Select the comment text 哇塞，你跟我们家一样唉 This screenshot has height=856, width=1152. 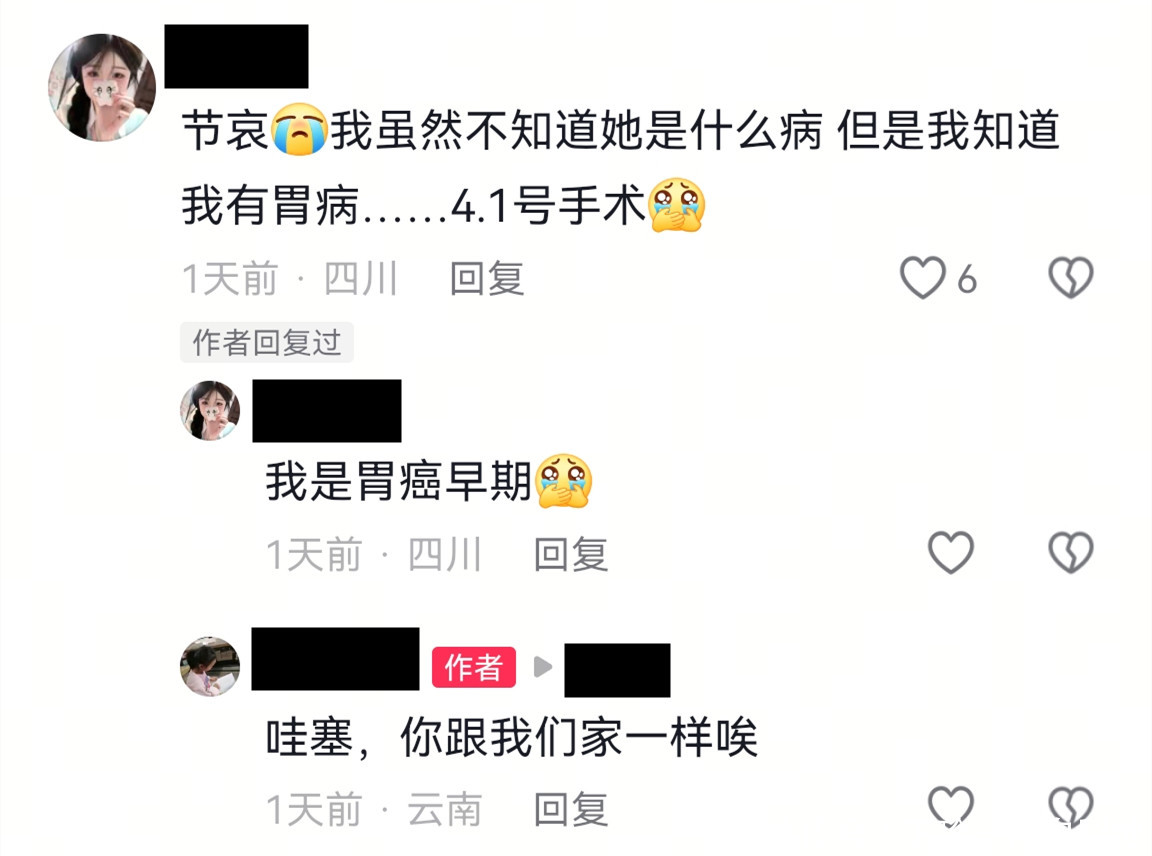[512, 738]
